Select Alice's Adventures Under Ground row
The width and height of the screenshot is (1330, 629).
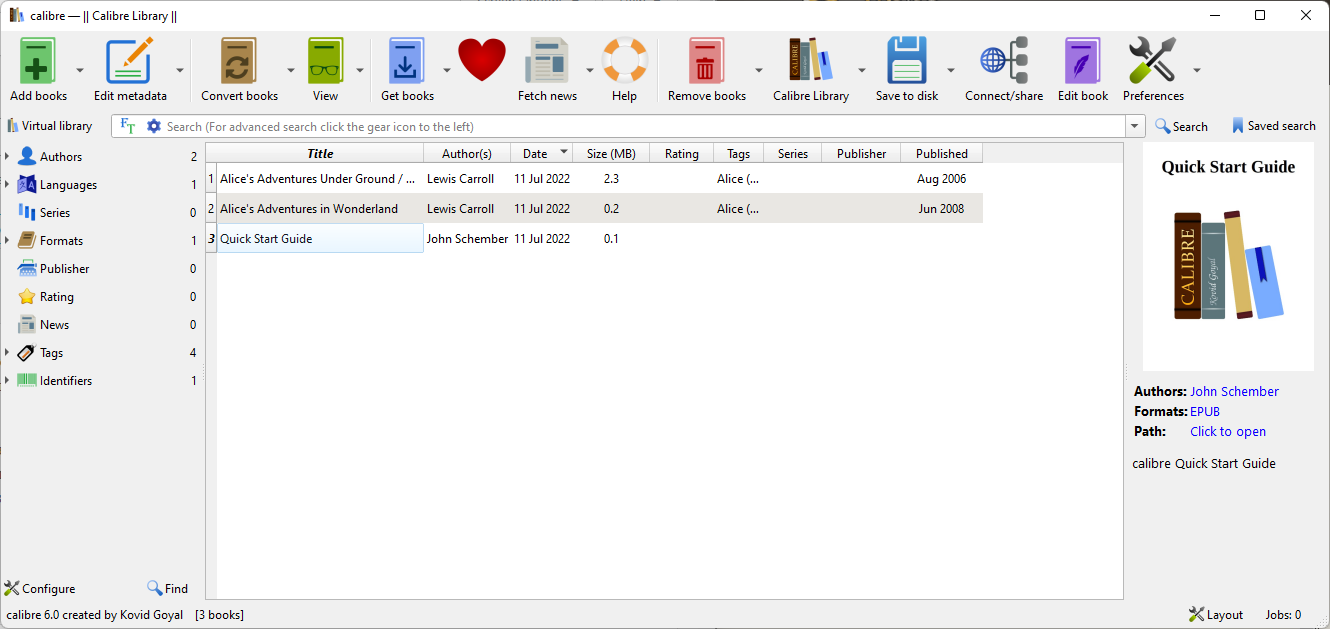click(594, 179)
